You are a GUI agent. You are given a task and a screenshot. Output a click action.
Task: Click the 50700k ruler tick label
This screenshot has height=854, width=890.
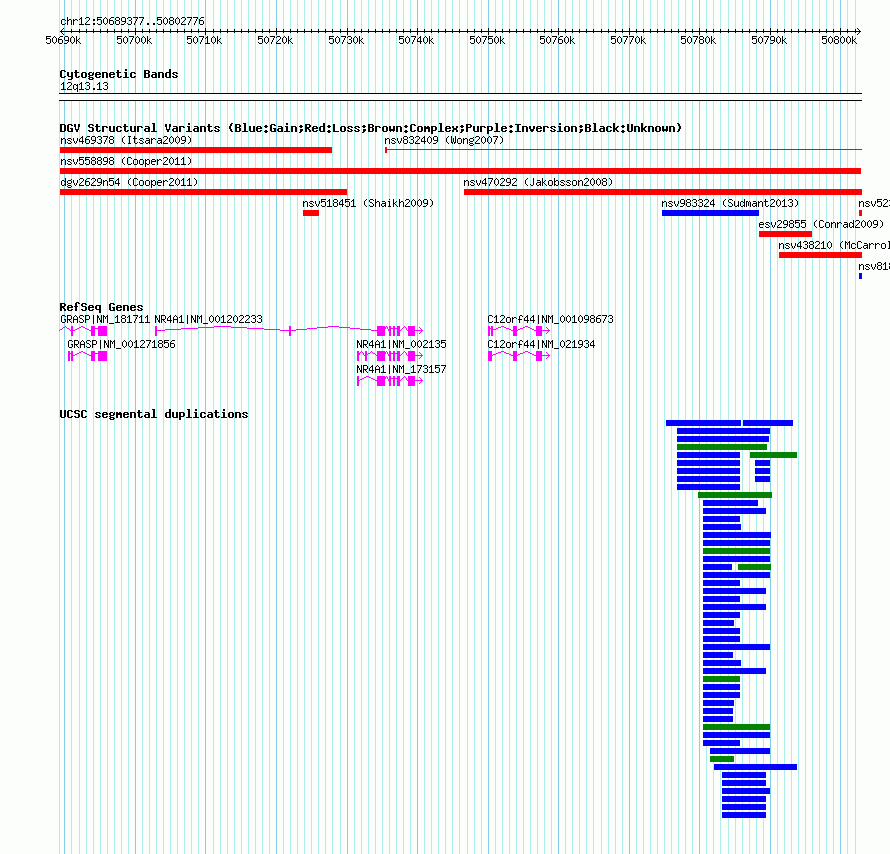point(134,40)
